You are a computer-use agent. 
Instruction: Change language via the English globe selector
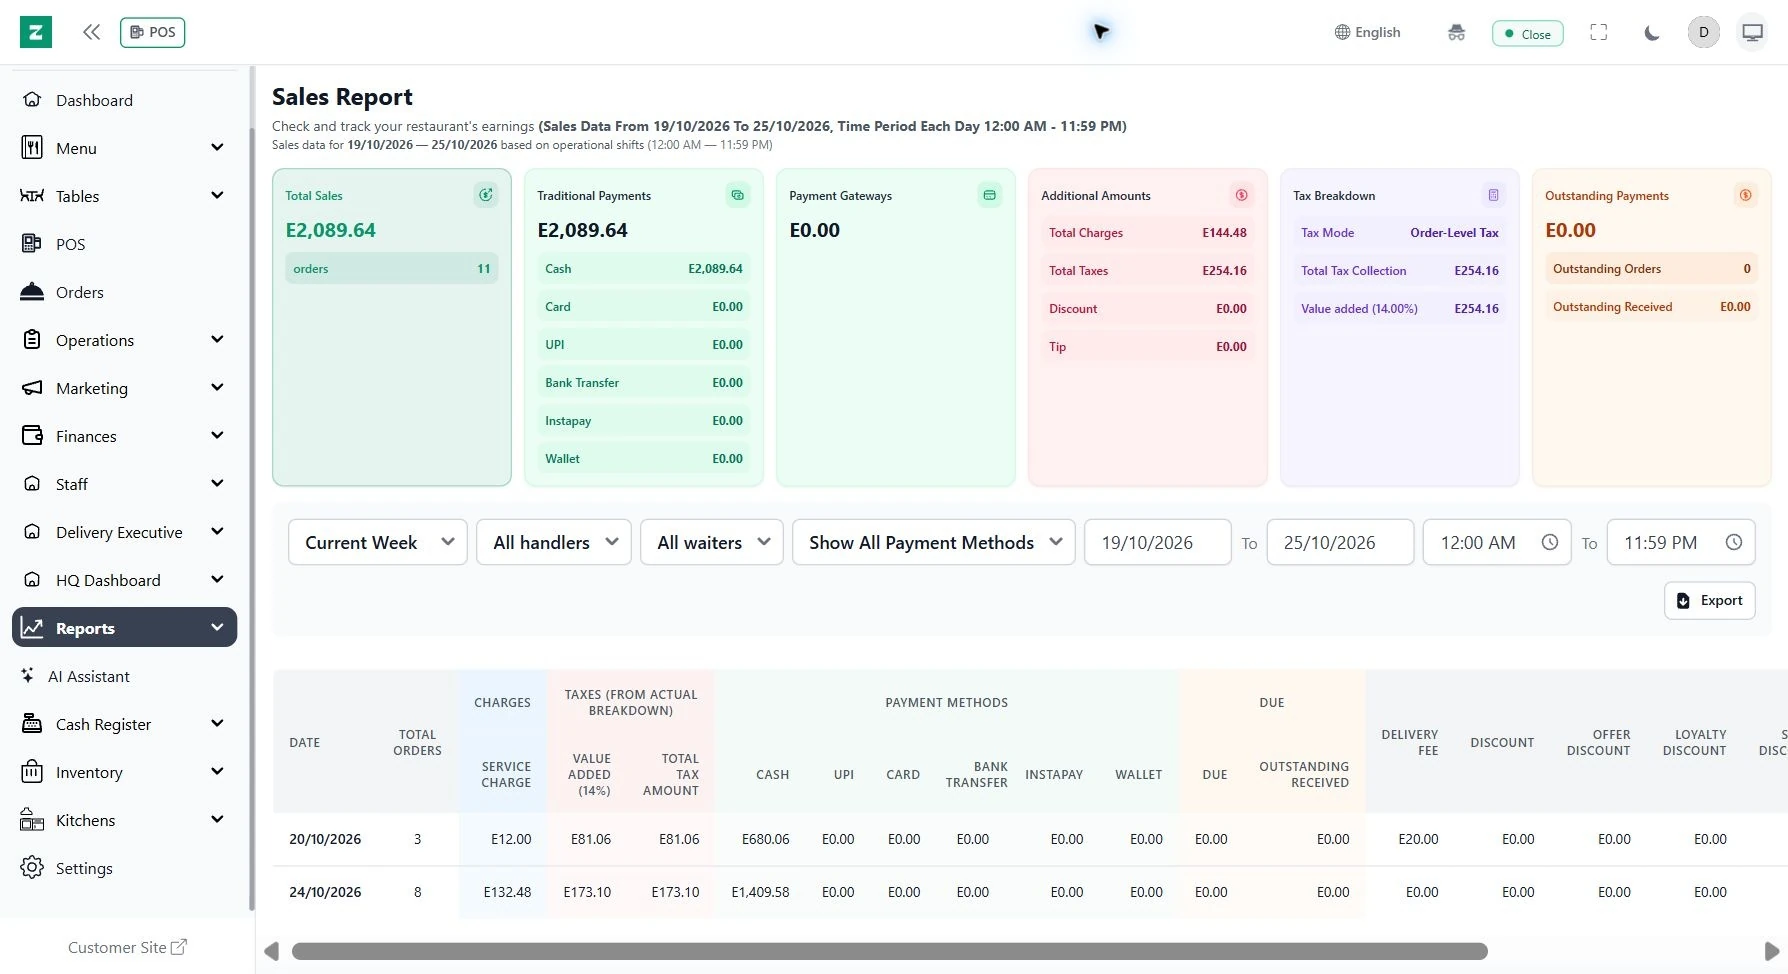pyautogui.click(x=1367, y=32)
